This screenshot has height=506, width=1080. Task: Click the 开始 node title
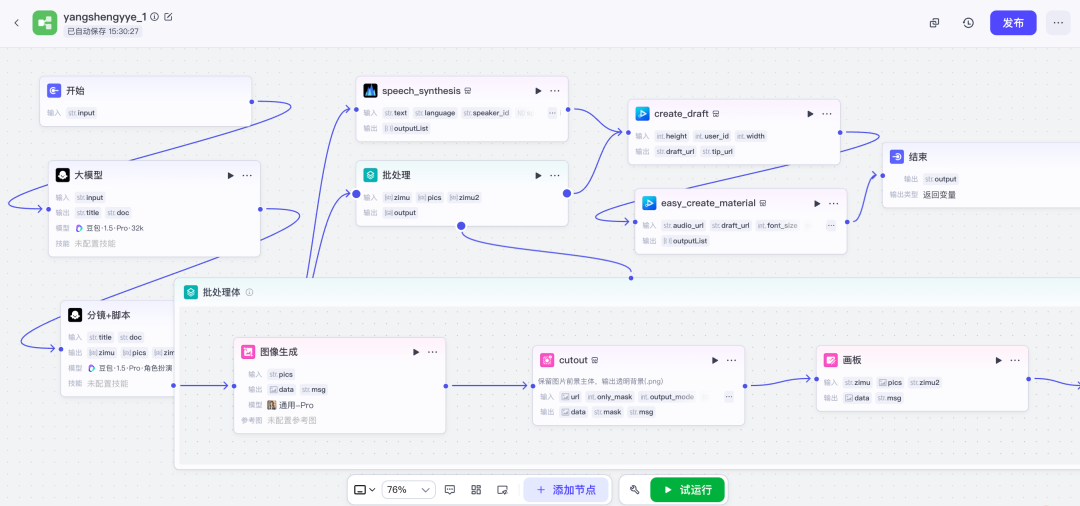click(x=76, y=91)
